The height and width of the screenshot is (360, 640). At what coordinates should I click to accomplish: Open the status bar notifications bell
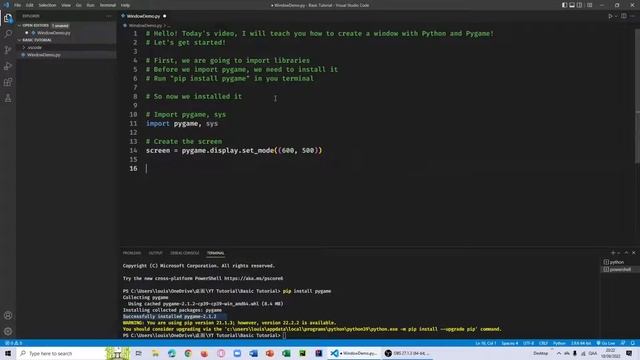[633, 343]
